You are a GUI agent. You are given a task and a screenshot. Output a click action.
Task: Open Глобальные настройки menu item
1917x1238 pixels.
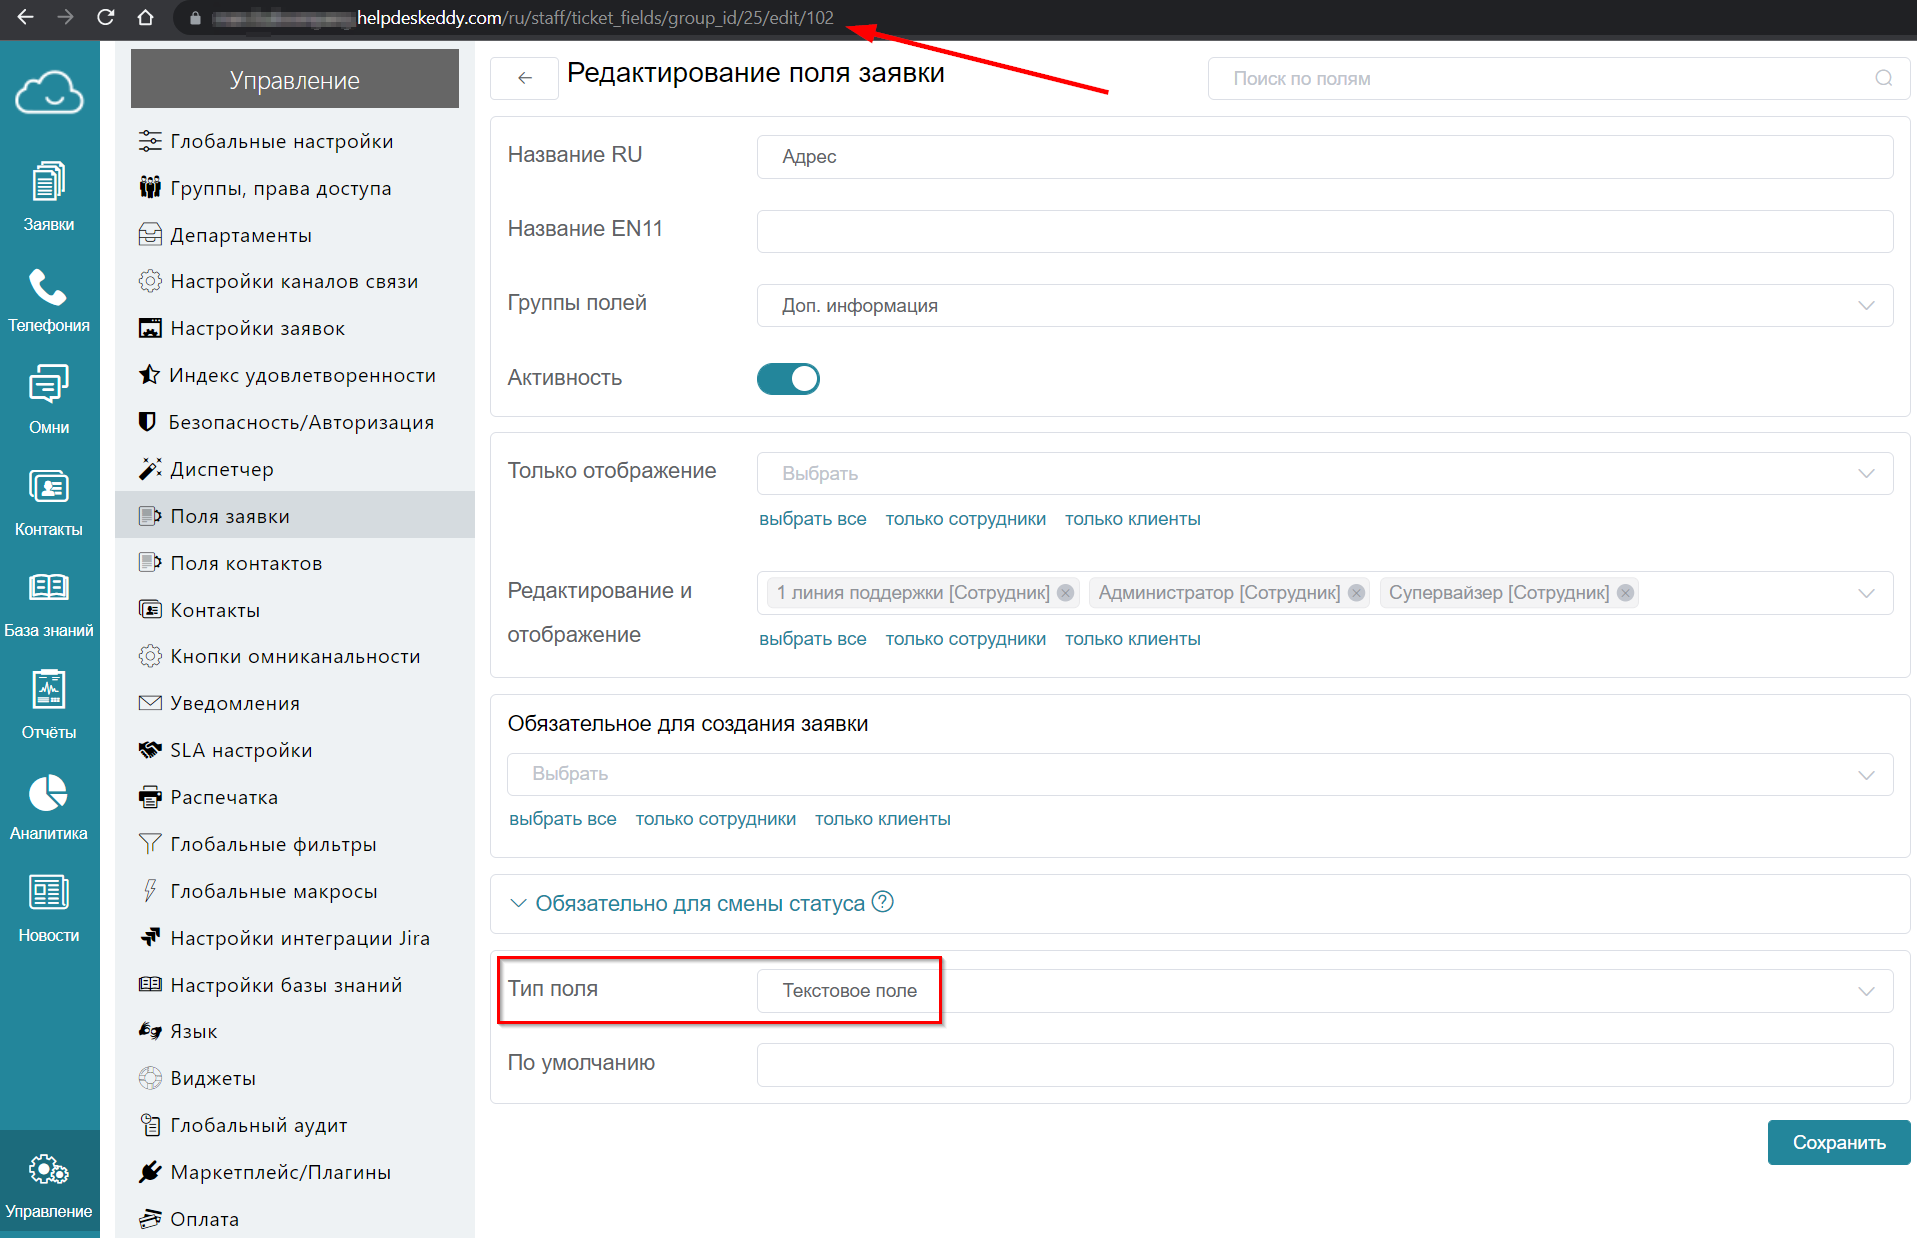[295, 141]
